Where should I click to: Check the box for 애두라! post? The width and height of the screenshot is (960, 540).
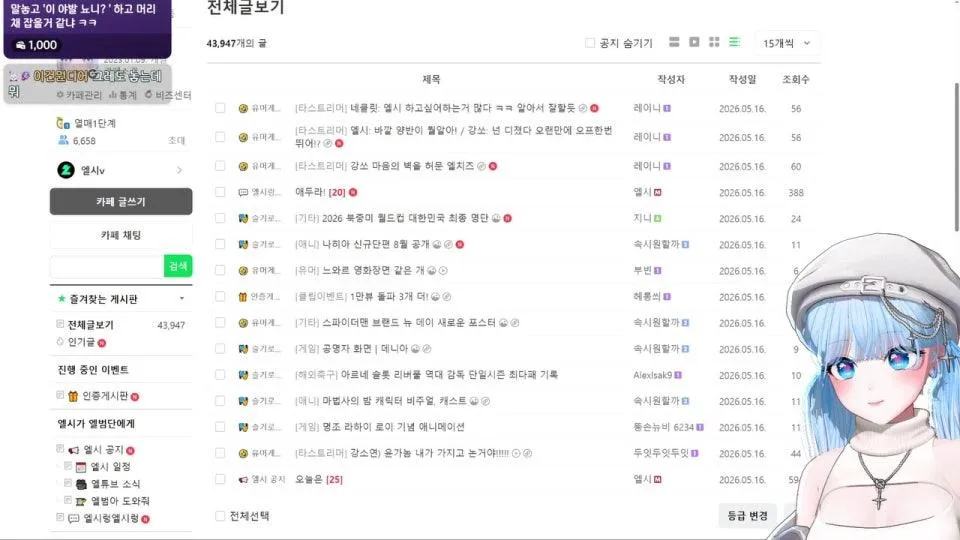(220, 192)
